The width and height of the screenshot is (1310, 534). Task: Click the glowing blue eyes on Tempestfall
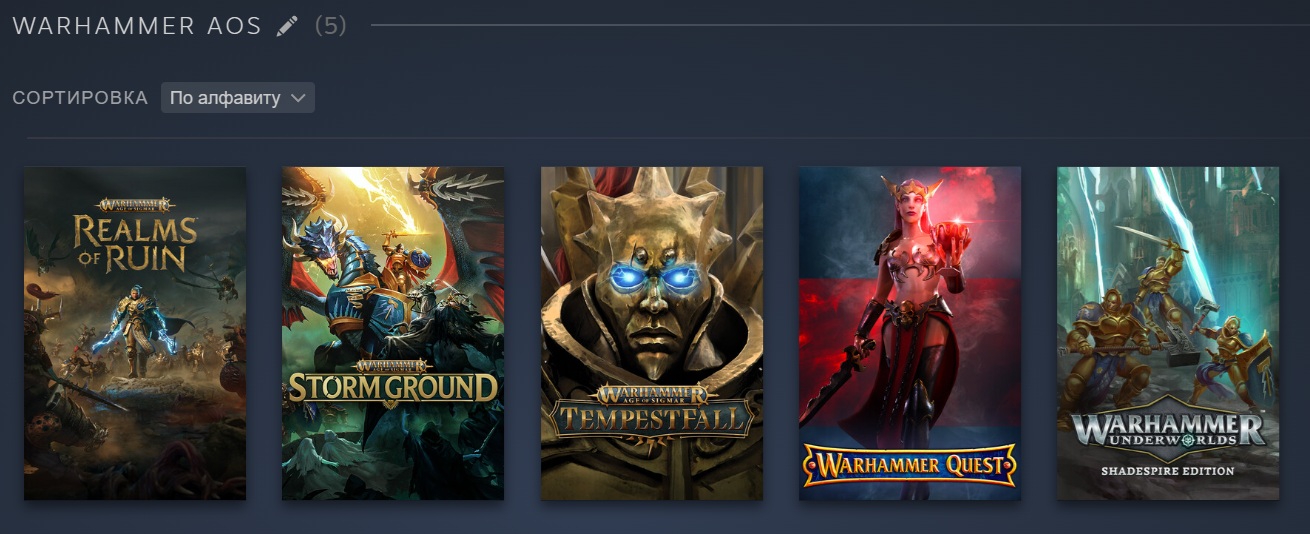point(650,279)
